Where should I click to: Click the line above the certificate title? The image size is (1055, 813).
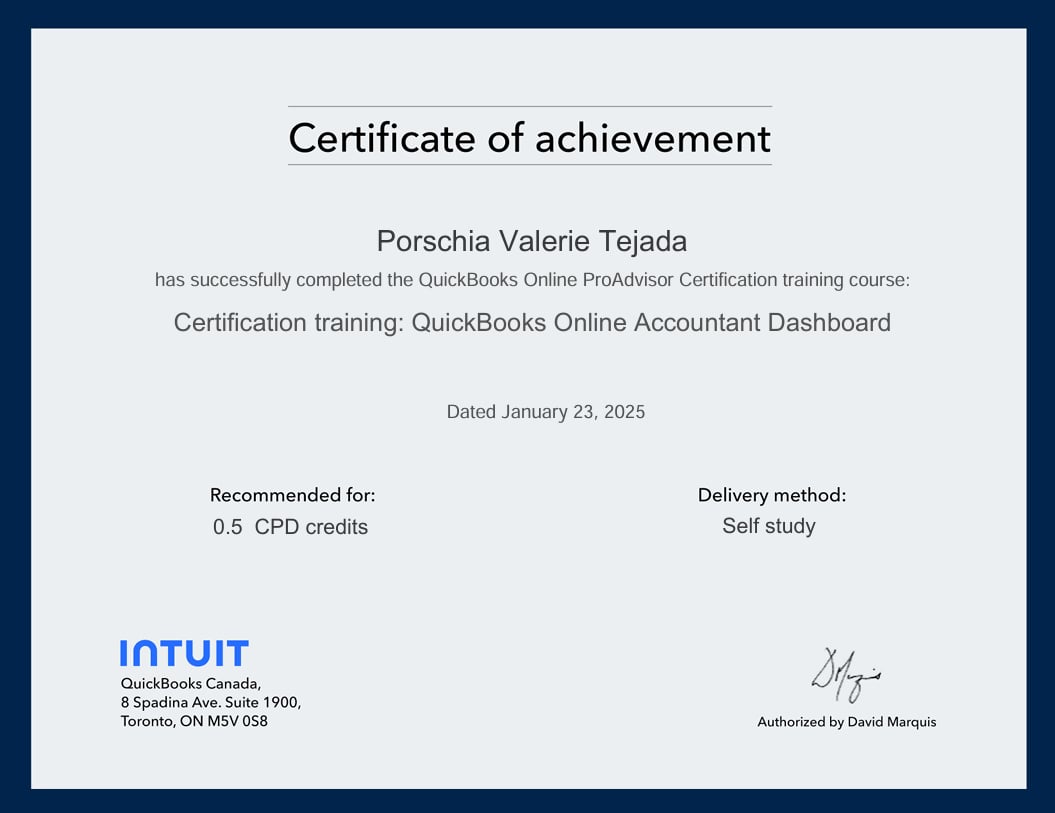pos(529,106)
